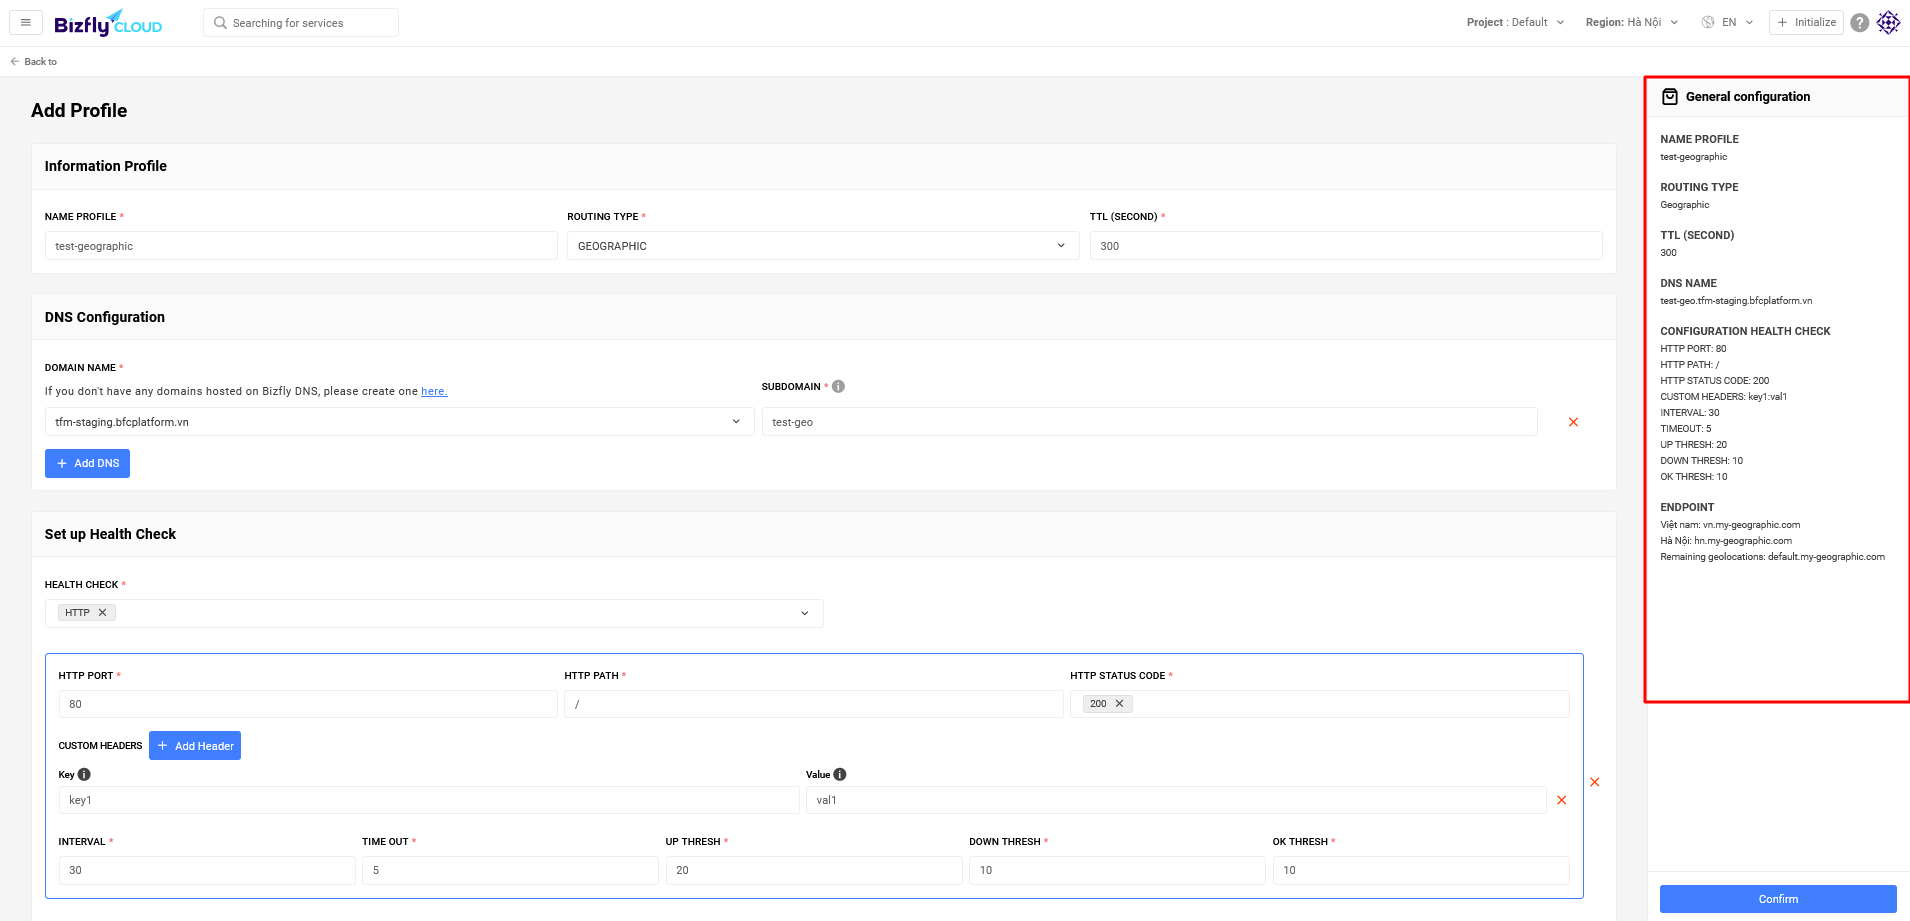Click the 'Set up Health Check' heading
Viewport: 1910px width, 921px height.
pyautogui.click(x=110, y=534)
